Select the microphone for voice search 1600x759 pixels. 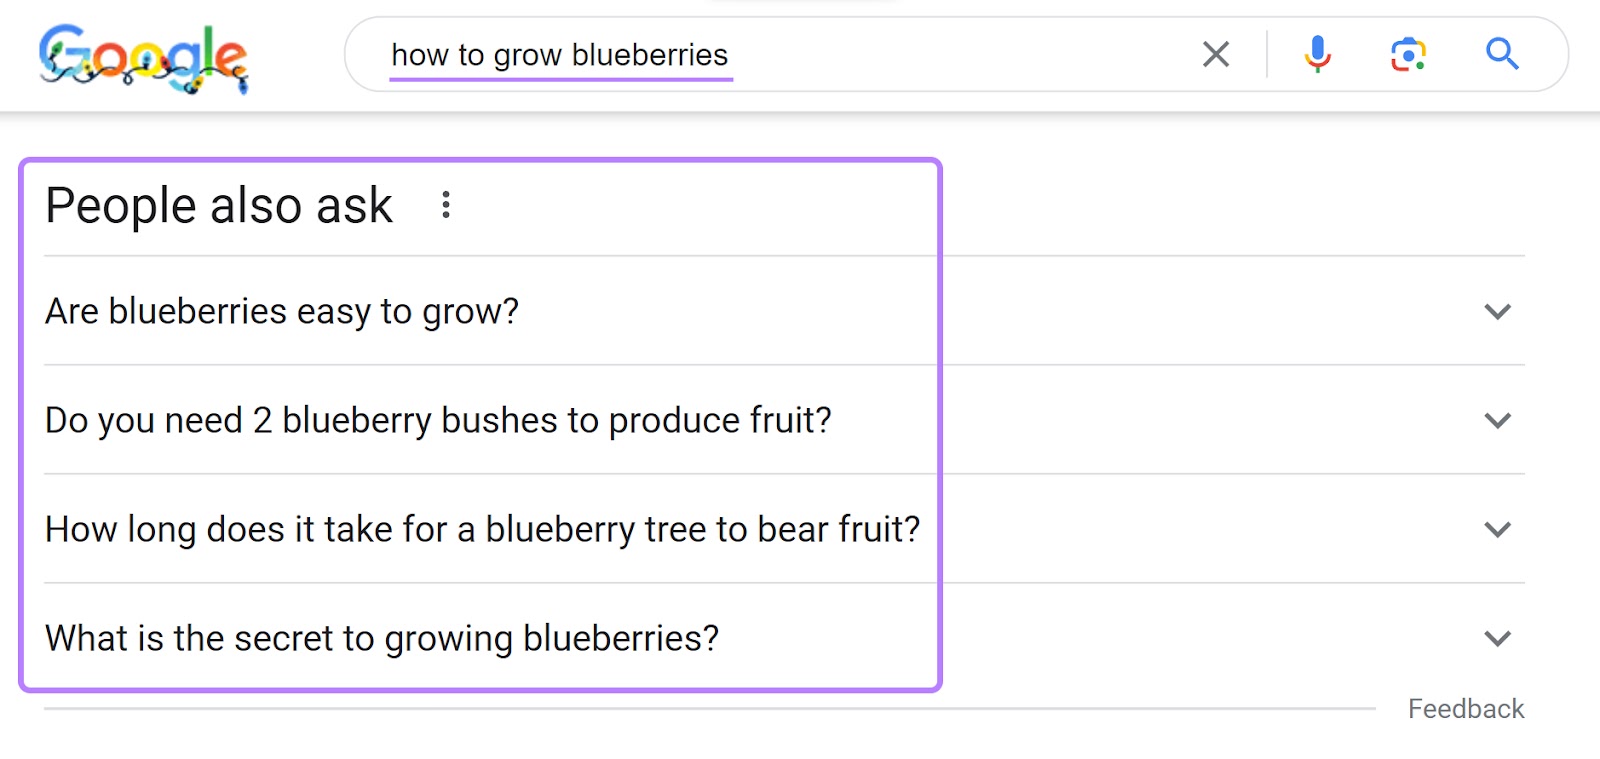click(x=1317, y=55)
